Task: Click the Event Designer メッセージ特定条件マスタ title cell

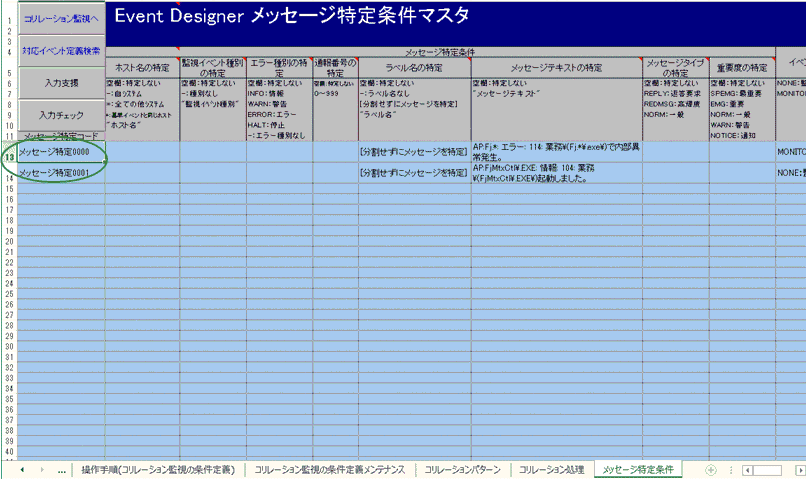Action: click(x=455, y=24)
